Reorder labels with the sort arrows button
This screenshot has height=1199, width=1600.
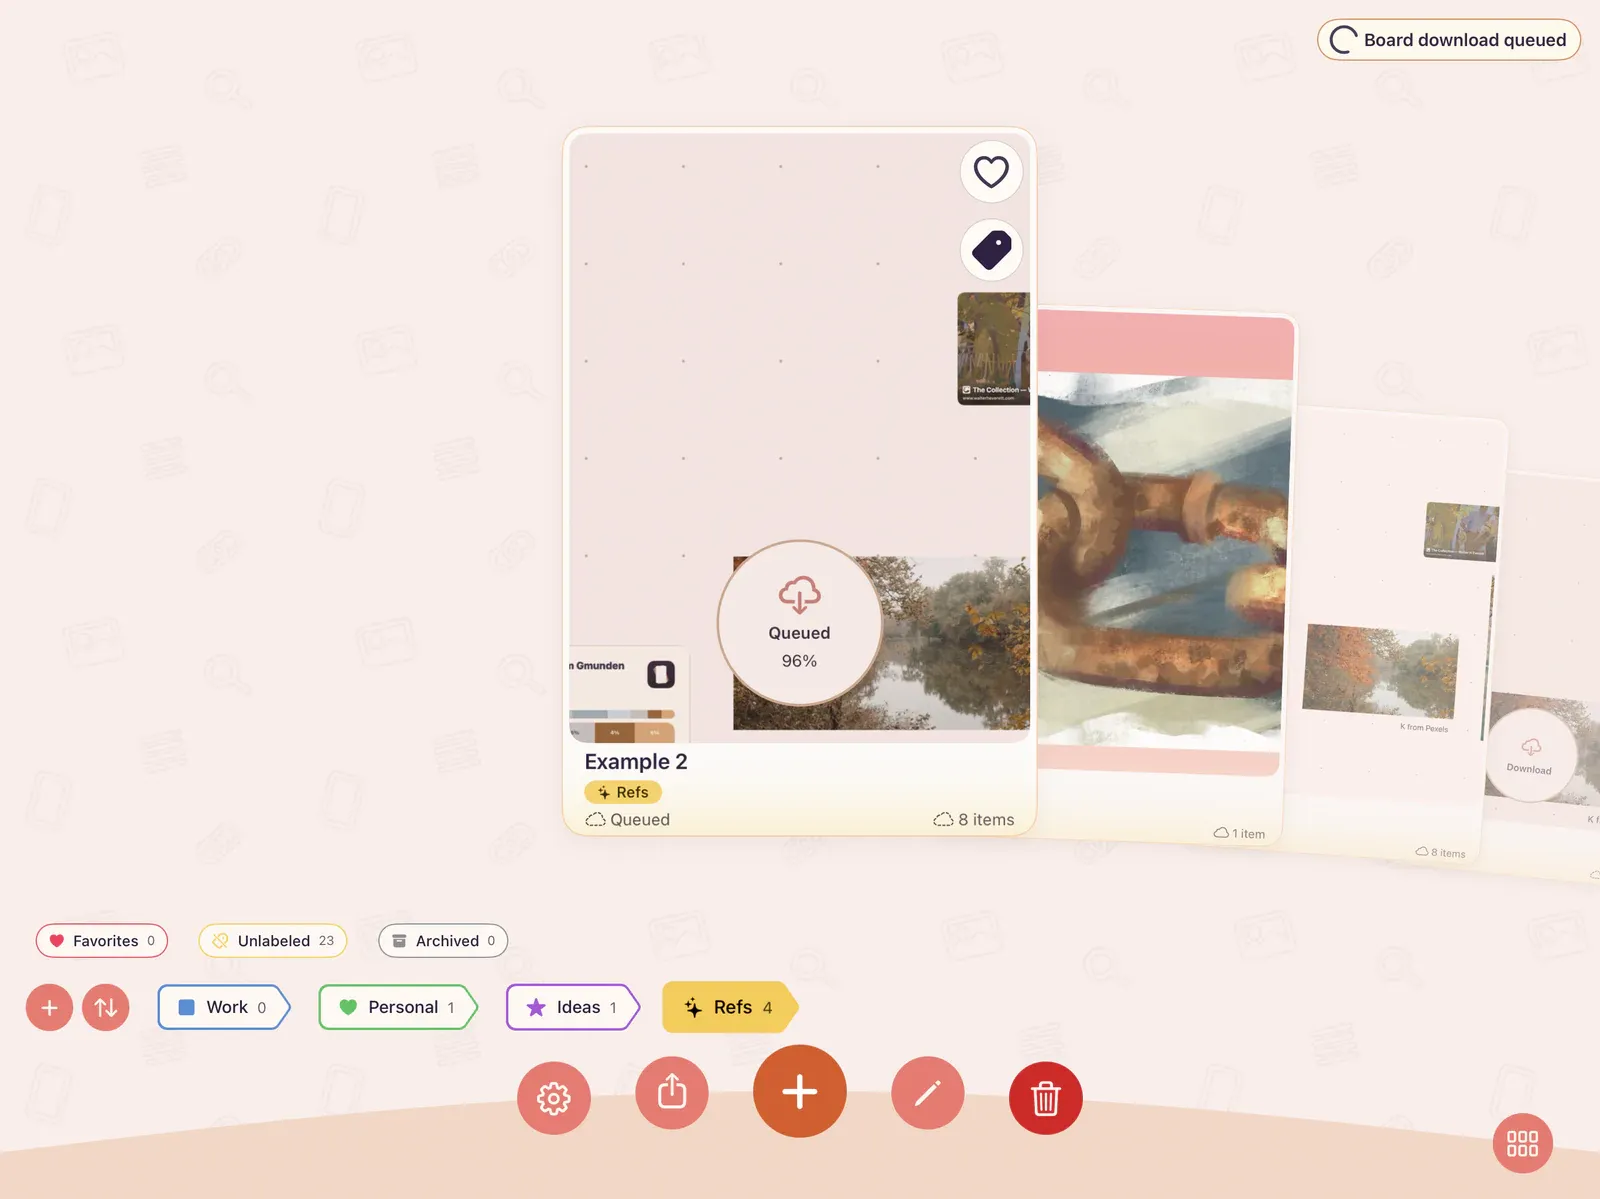[x=106, y=1007]
